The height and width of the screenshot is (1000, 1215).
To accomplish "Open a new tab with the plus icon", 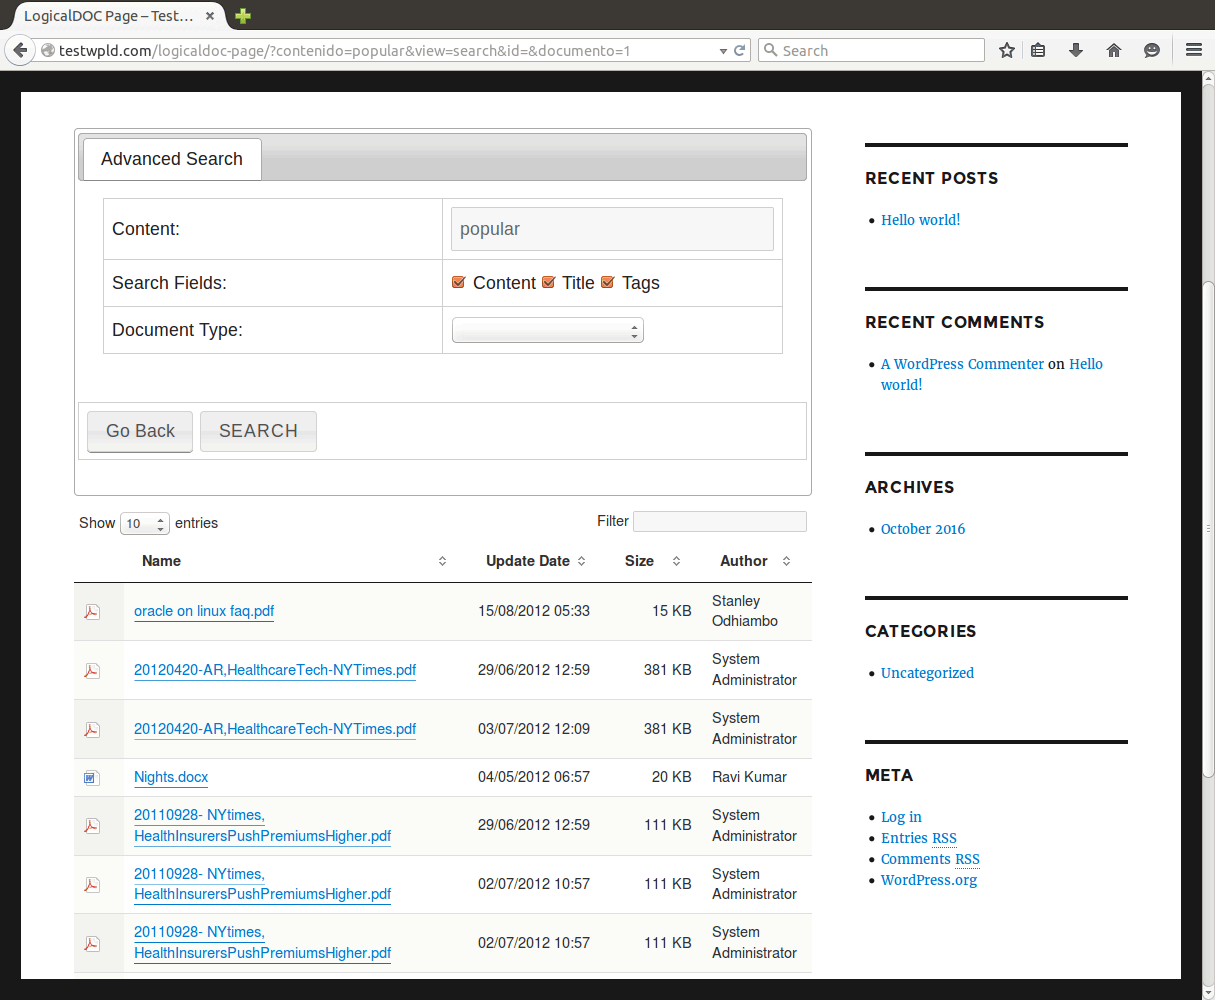I will click(243, 16).
